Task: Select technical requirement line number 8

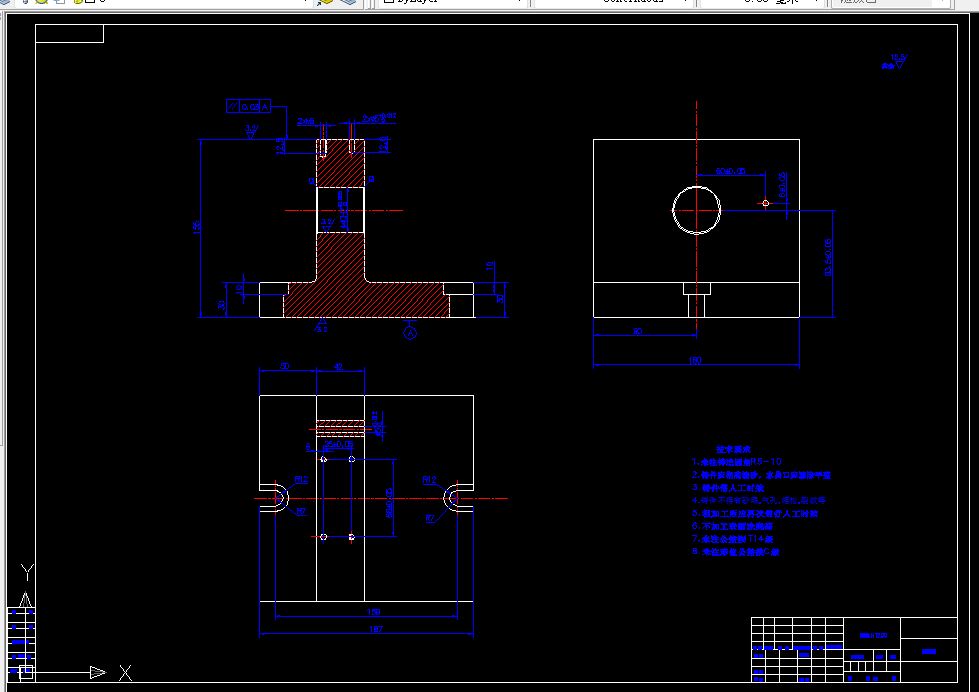Action: click(x=735, y=552)
